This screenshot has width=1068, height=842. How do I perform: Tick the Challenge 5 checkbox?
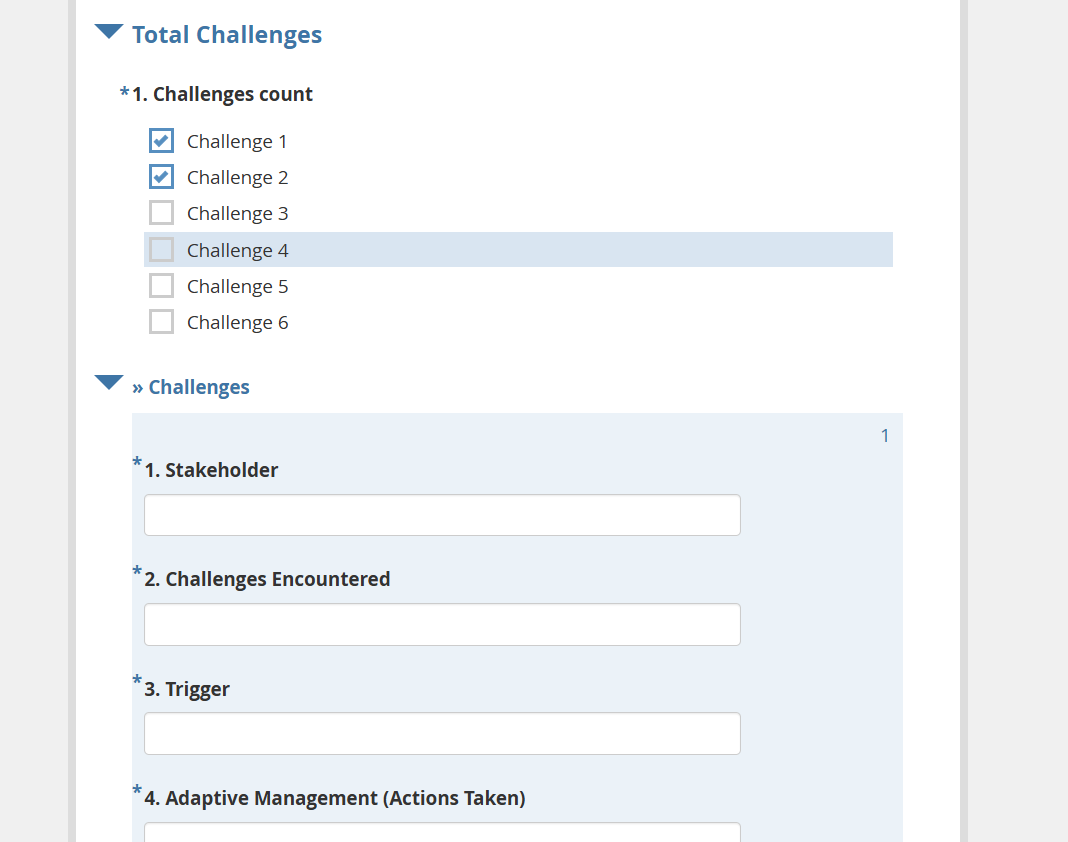[x=161, y=286]
